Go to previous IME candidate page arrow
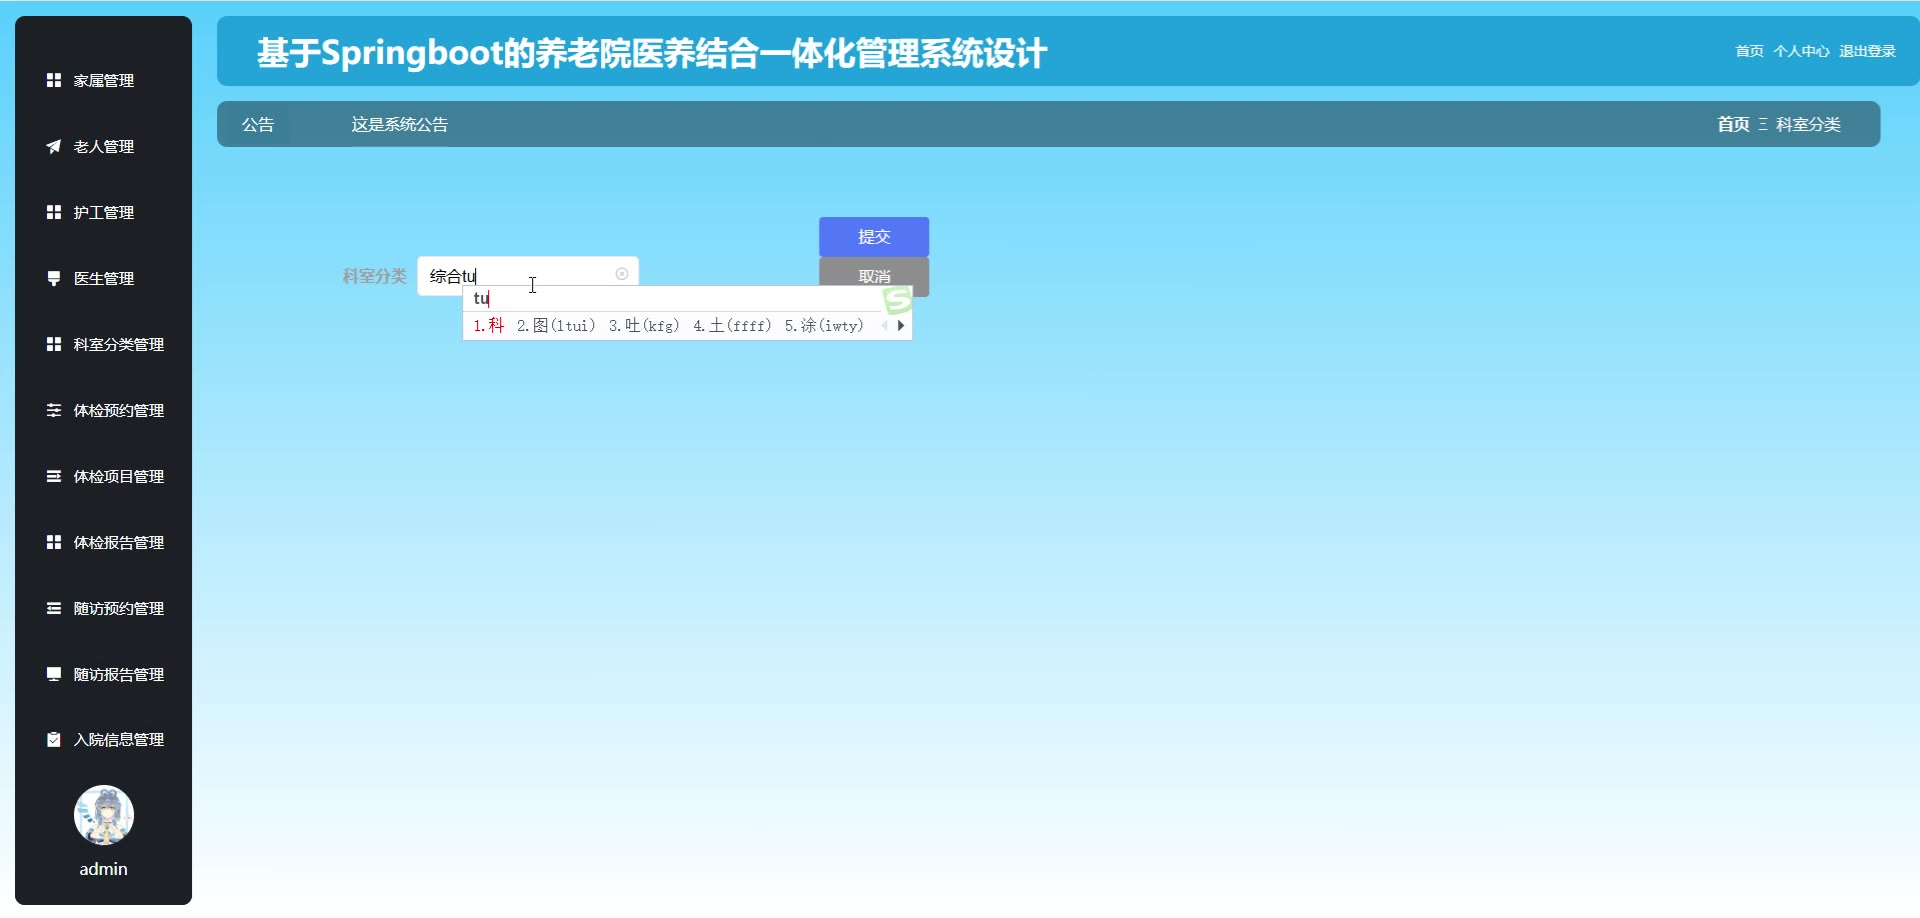 coord(885,325)
